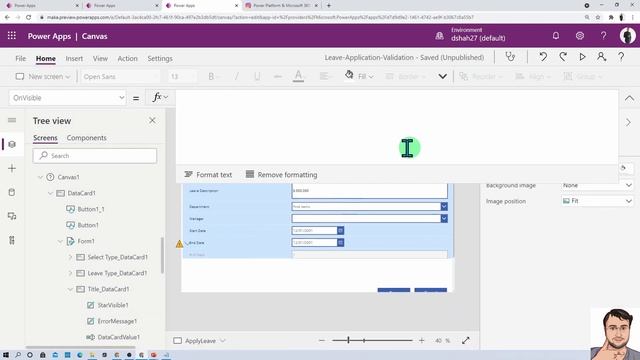The width and height of the screenshot is (640, 360).
Task: Open the View ribbon tab
Action: click(x=100, y=58)
